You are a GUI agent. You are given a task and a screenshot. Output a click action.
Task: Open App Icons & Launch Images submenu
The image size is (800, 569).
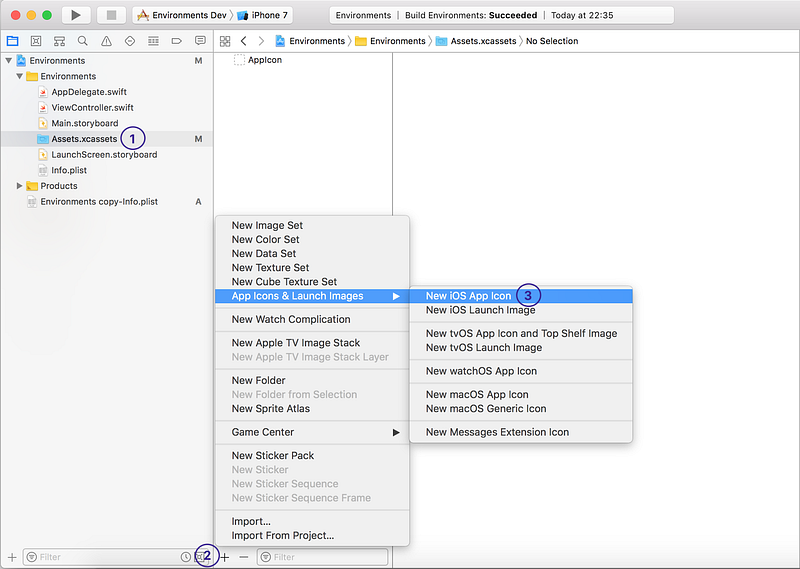pos(312,296)
